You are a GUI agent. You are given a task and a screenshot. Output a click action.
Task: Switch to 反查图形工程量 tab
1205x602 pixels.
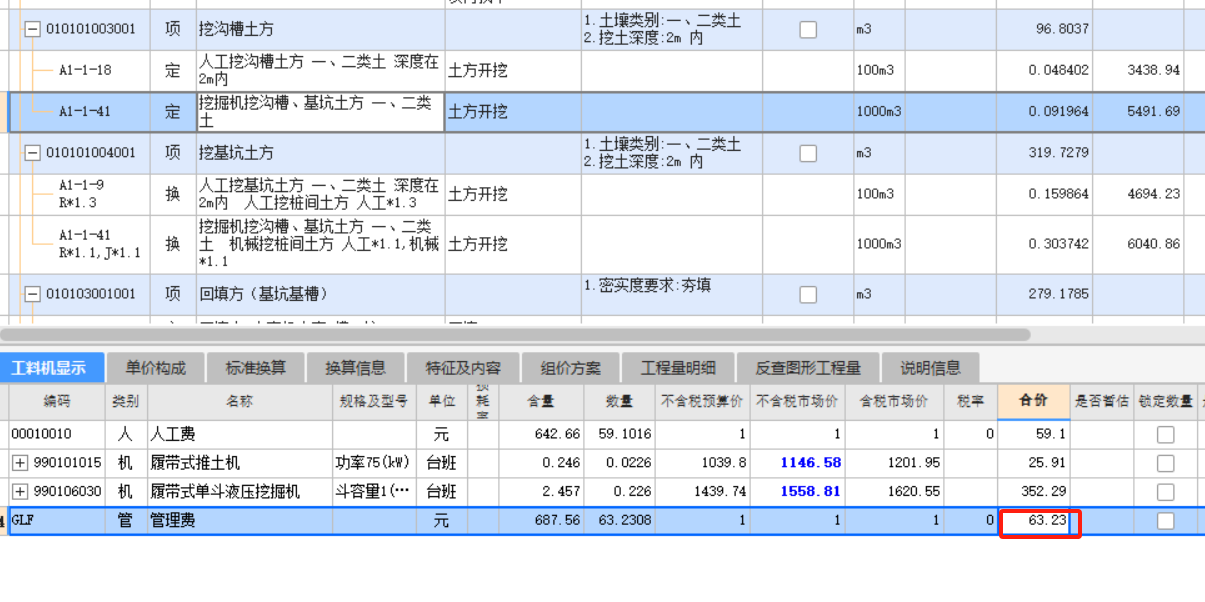808,367
